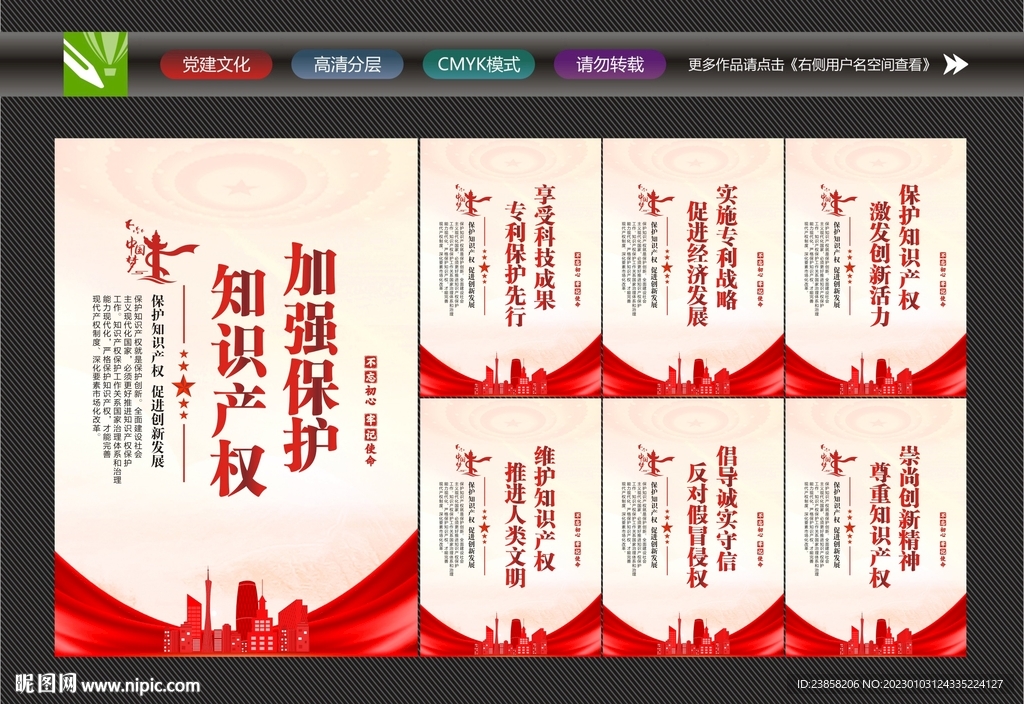
Task: Click the large red star on main poster
Action: pos(184,385)
